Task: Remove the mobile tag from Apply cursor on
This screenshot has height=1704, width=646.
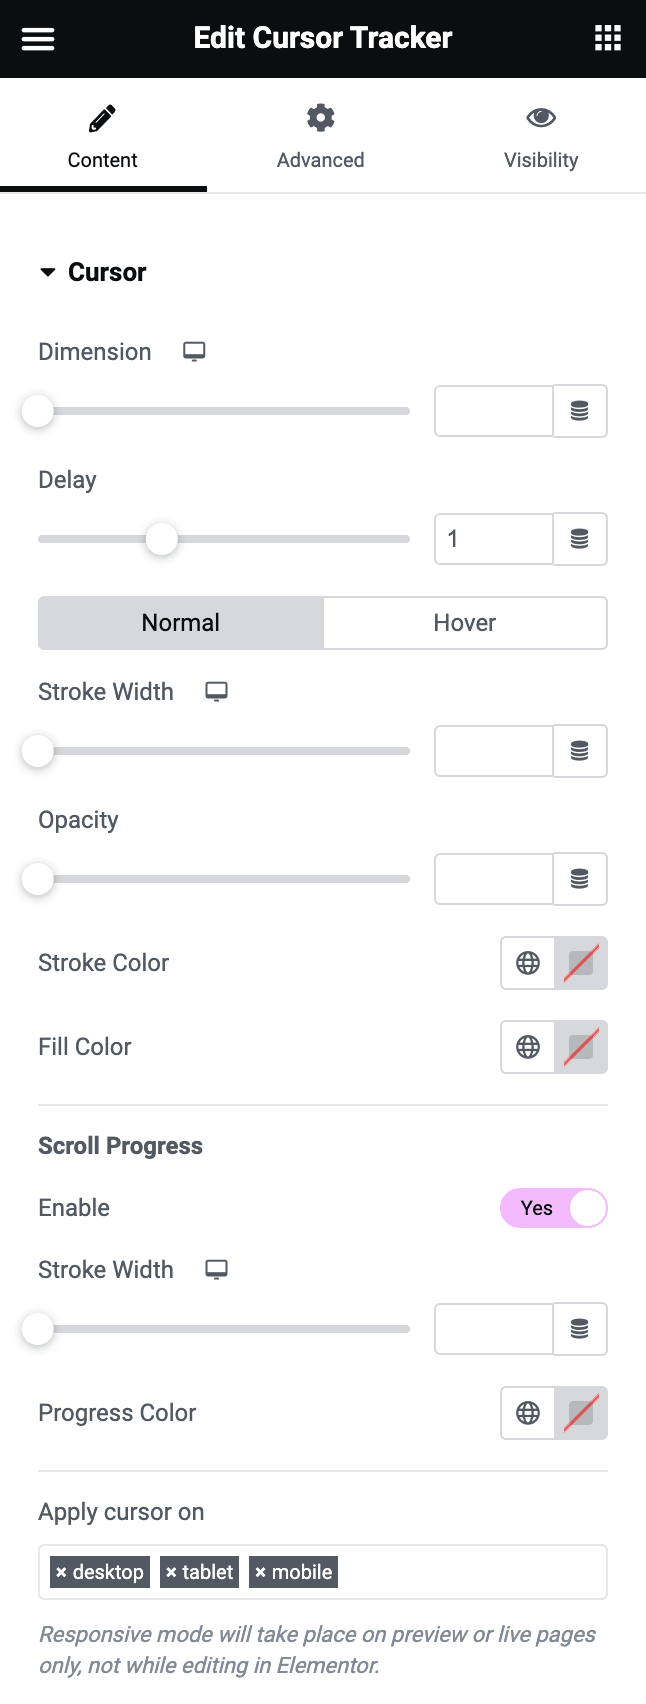Action: coord(264,1571)
